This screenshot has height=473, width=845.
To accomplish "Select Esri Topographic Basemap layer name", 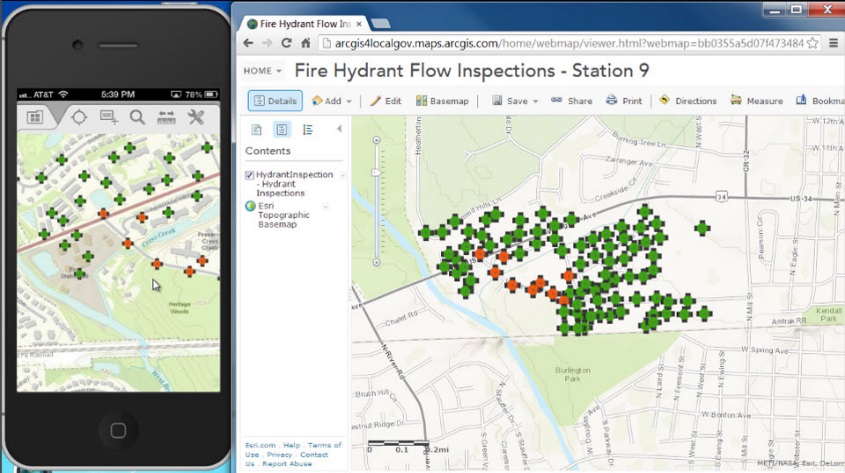I will click(x=283, y=215).
